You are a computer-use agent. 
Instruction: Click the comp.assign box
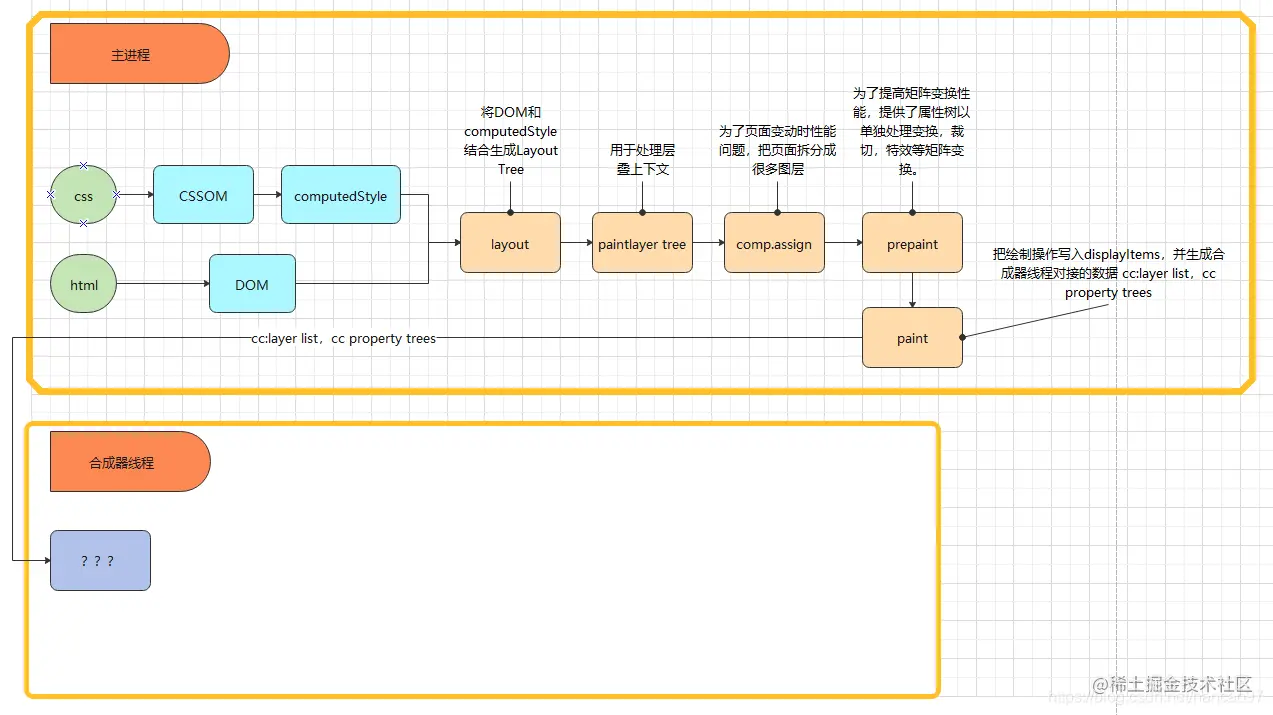coord(774,243)
